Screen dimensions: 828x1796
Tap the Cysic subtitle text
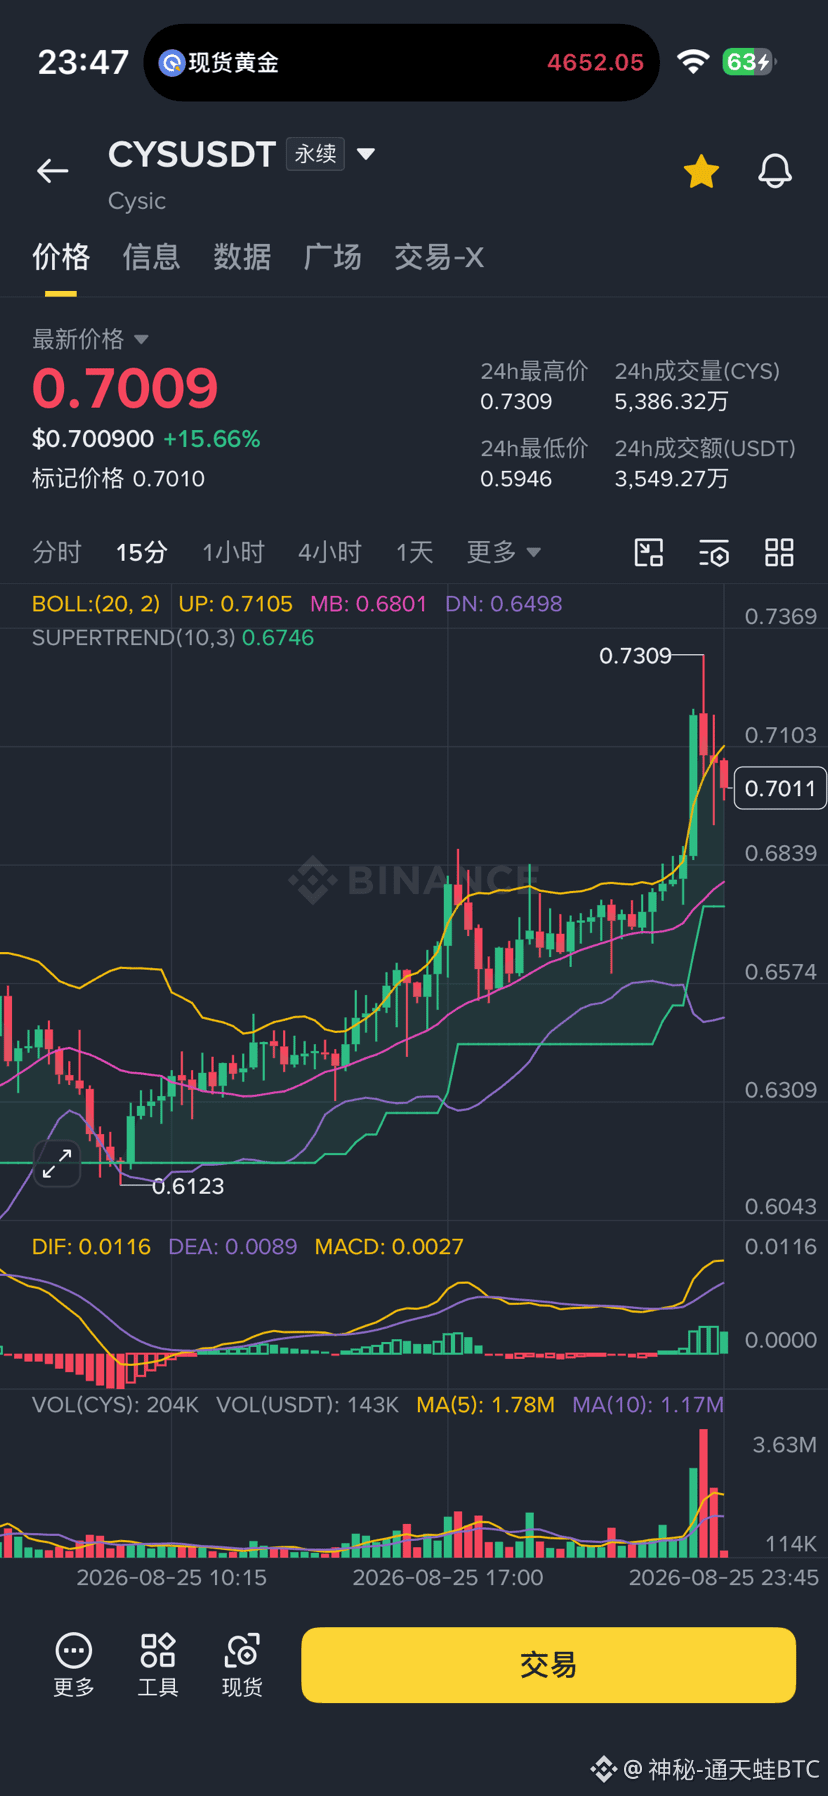coord(137,201)
